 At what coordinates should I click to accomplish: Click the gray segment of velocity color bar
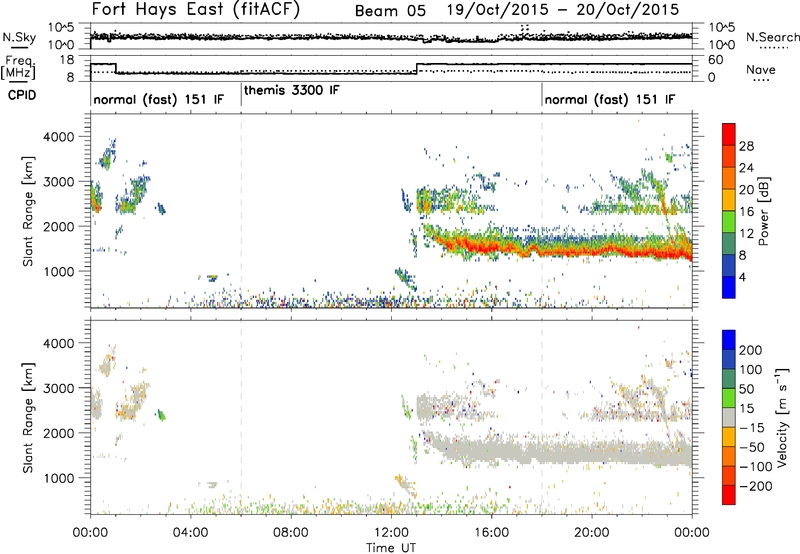pos(729,417)
